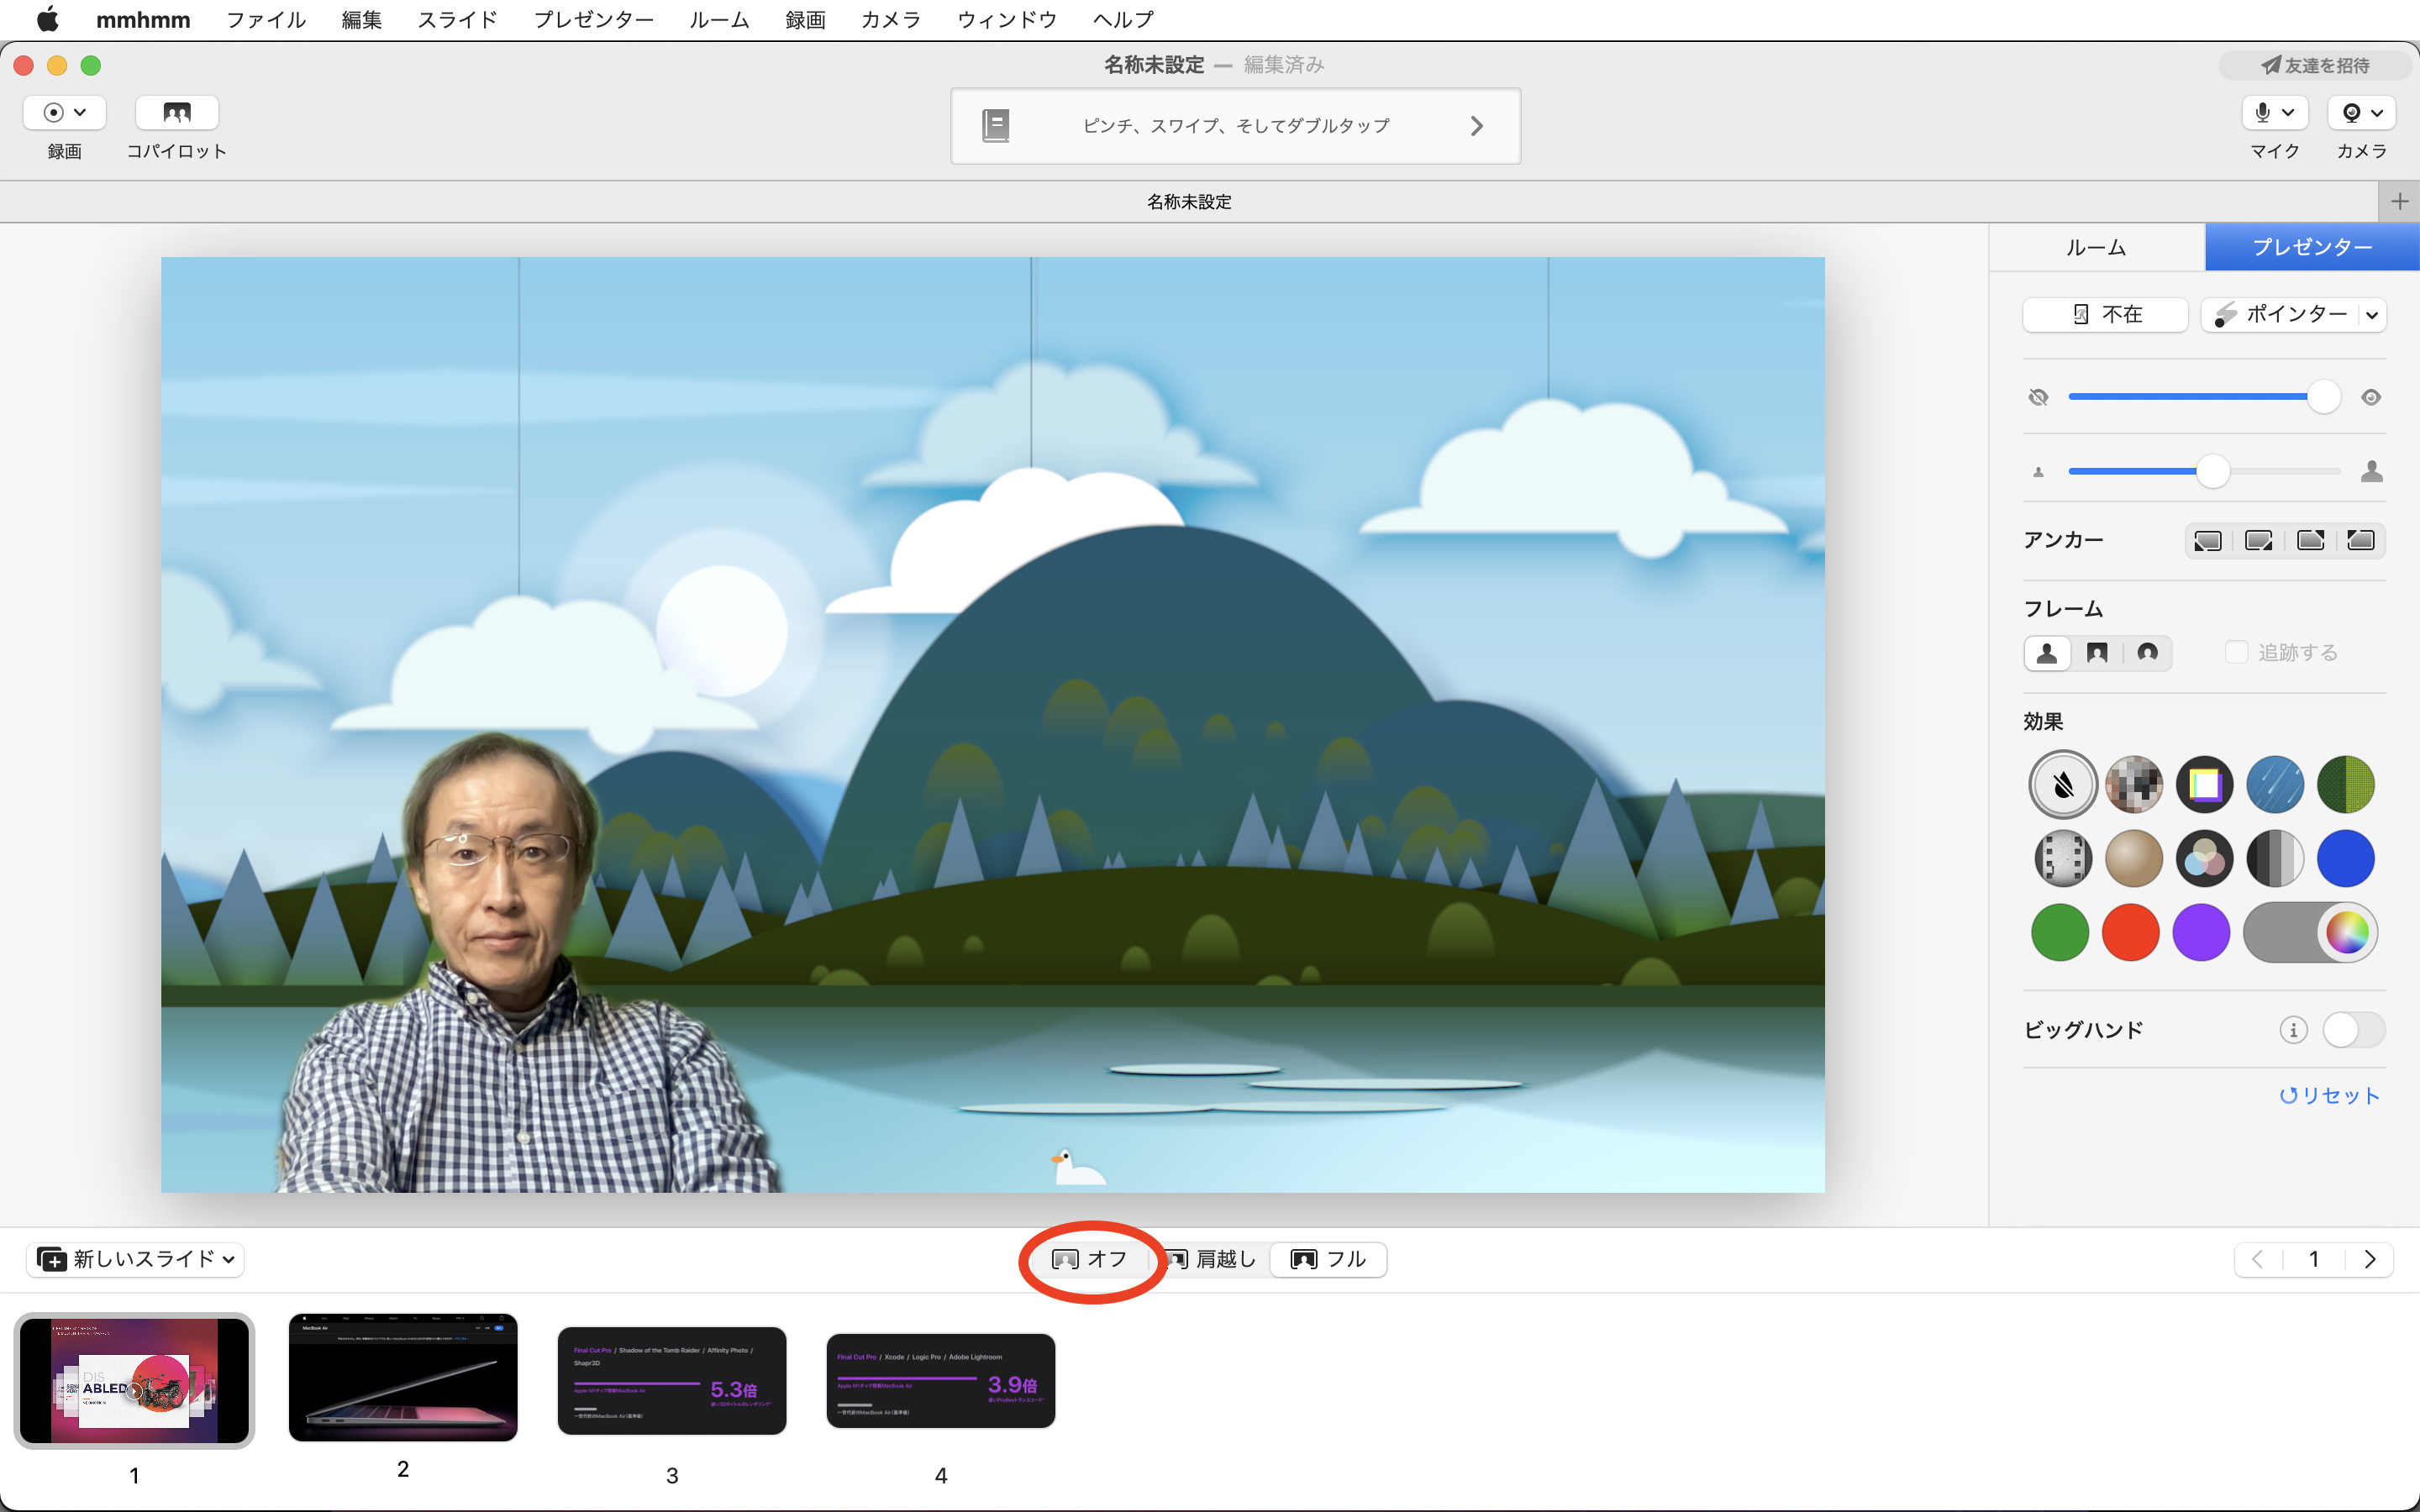Go to next slide arrow
The height and width of the screenshot is (1512, 2420).
(2369, 1260)
